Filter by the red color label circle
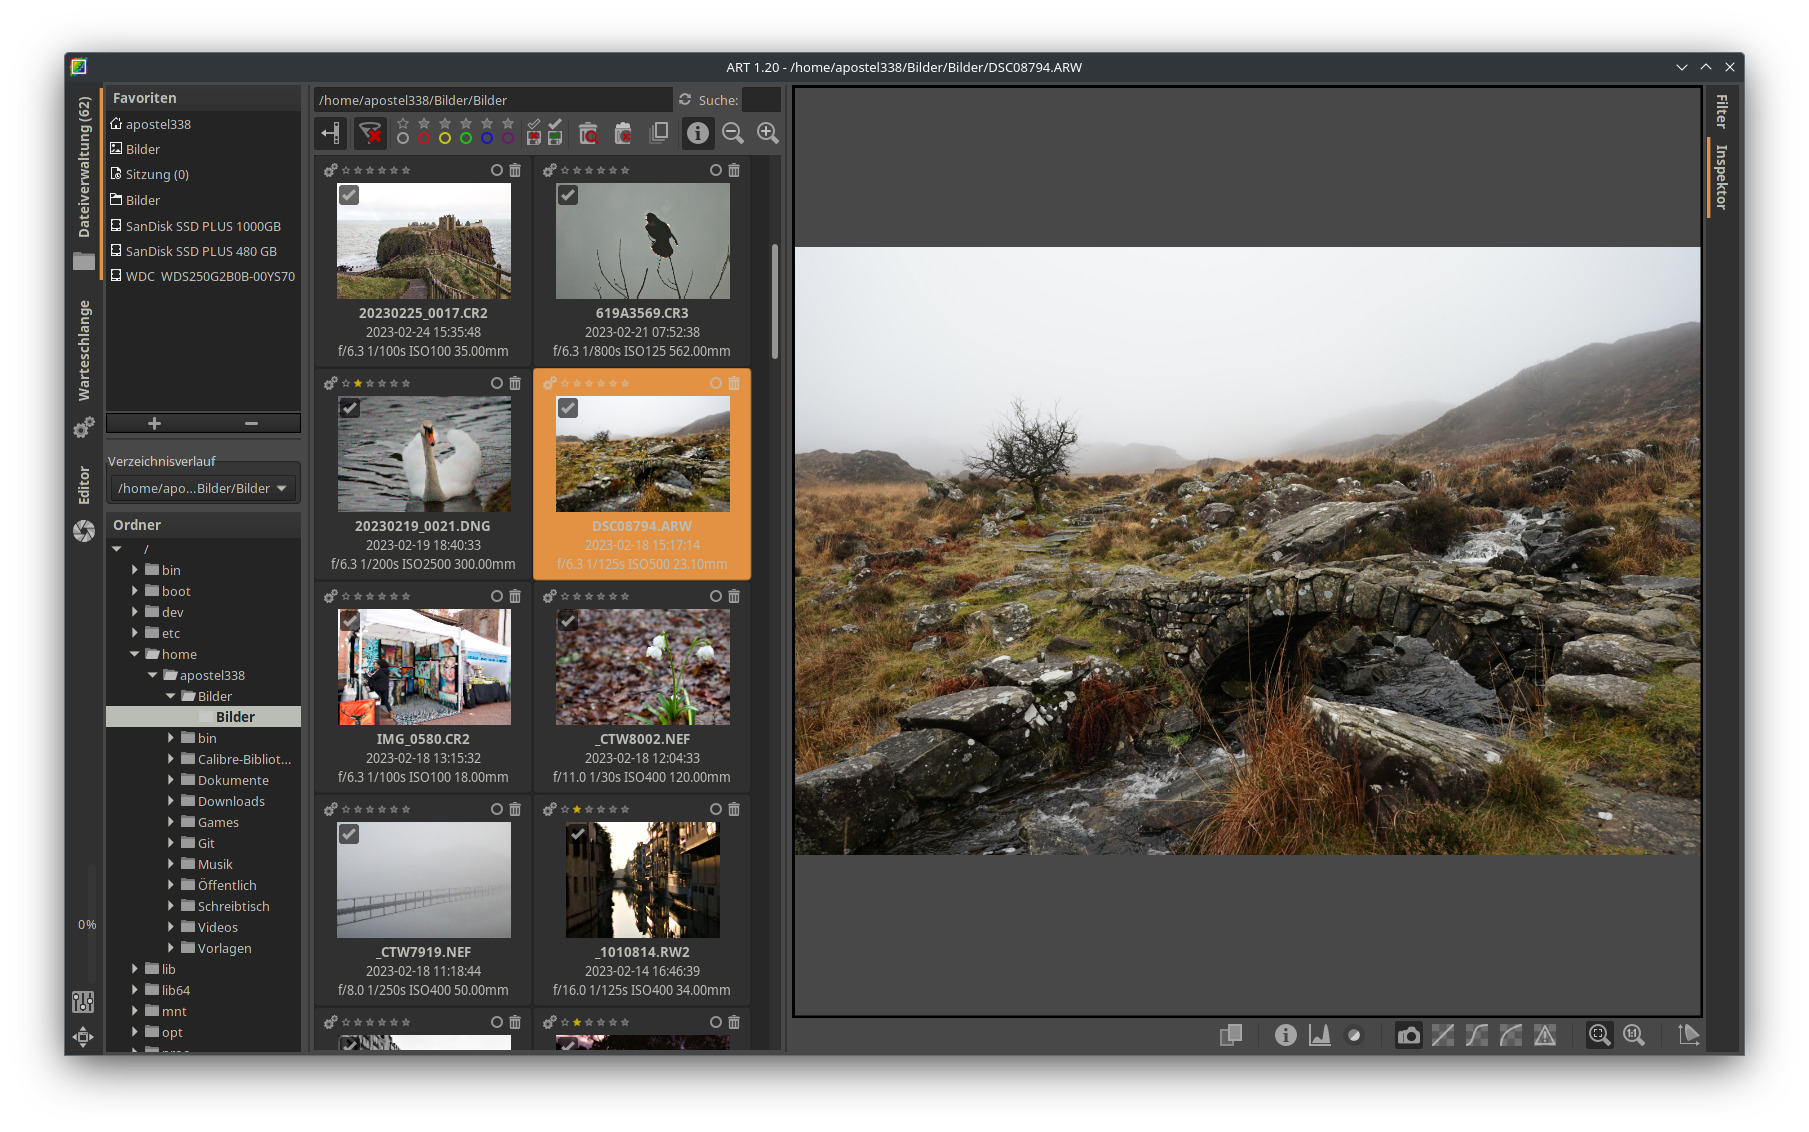The height and width of the screenshot is (1132, 1809). [424, 138]
